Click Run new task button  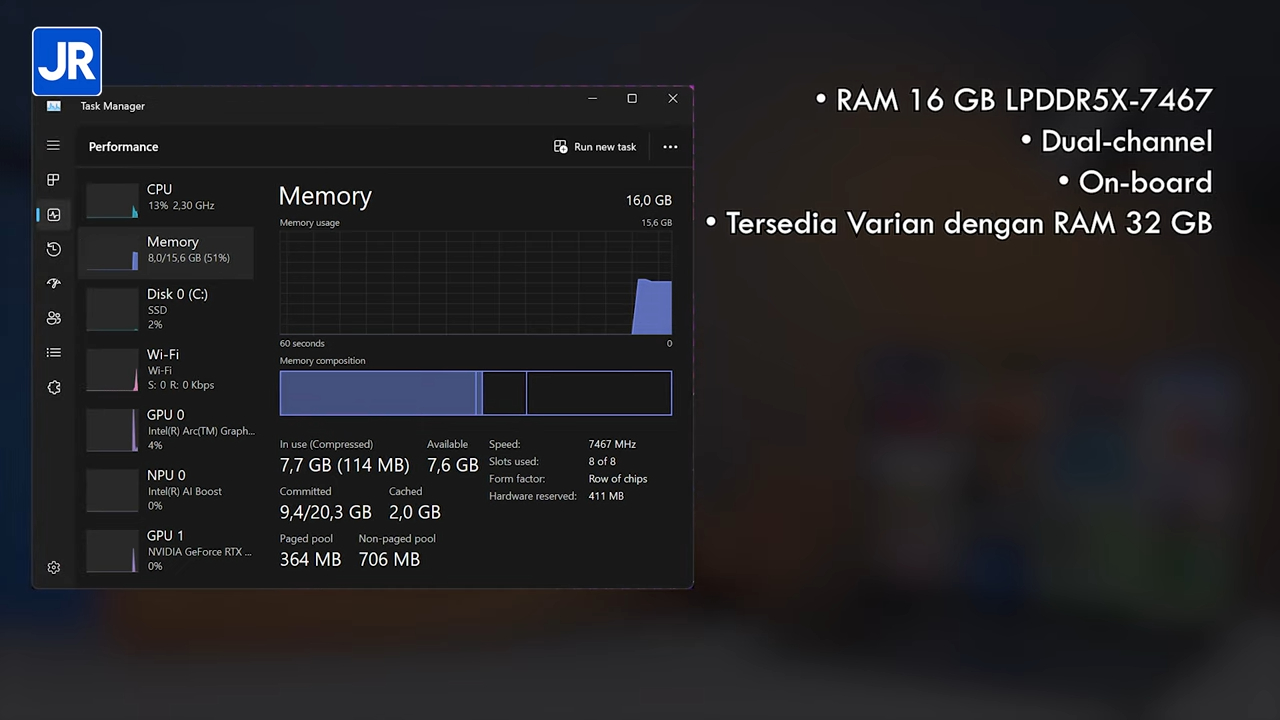point(595,146)
